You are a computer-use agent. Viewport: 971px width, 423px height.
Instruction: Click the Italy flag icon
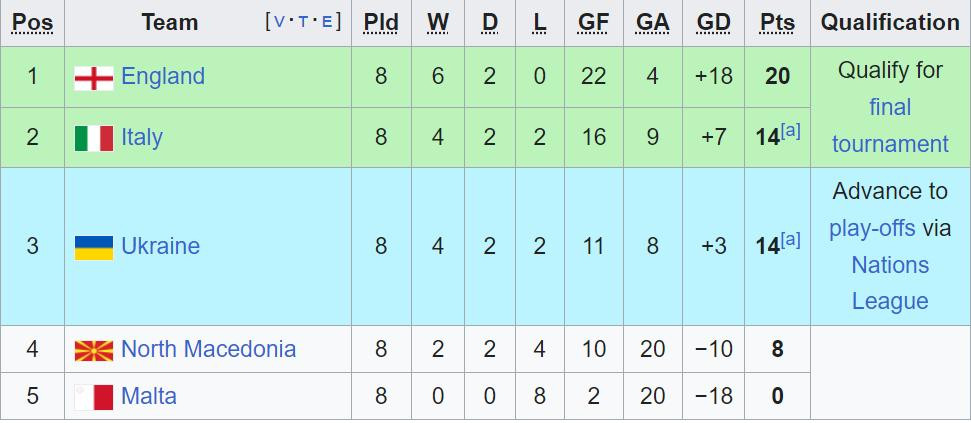point(94,138)
